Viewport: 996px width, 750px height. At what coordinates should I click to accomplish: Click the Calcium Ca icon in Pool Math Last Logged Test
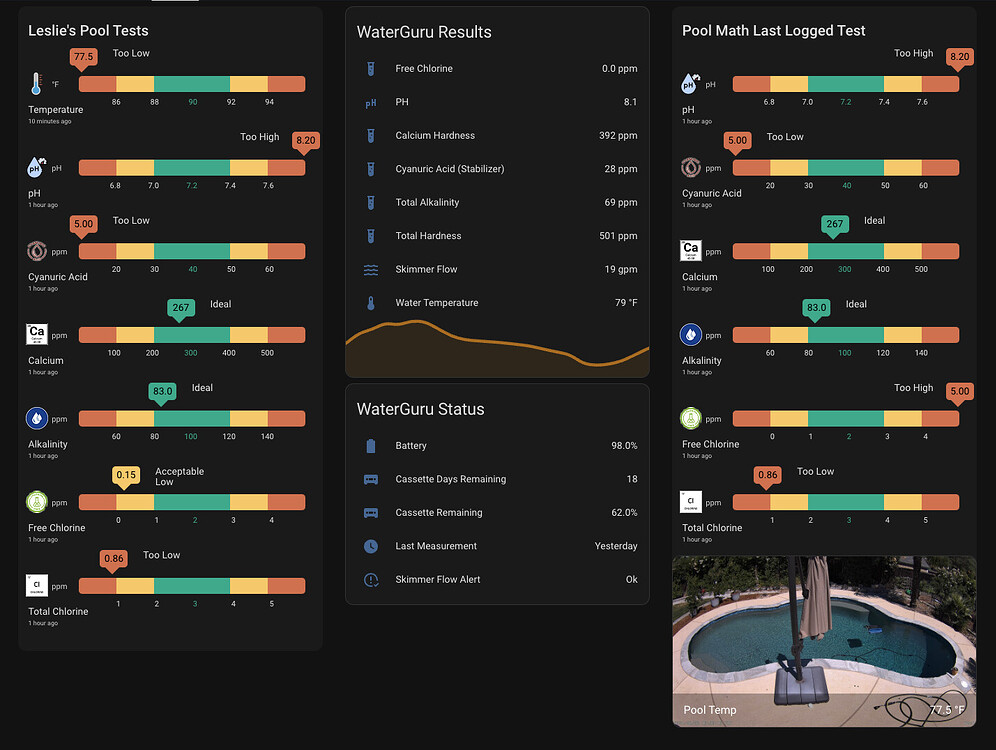pyautogui.click(x=690, y=251)
